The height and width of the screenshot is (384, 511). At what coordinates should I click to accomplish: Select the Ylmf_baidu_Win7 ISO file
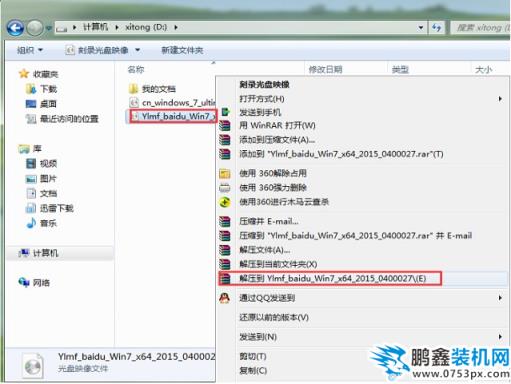coord(173,116)
